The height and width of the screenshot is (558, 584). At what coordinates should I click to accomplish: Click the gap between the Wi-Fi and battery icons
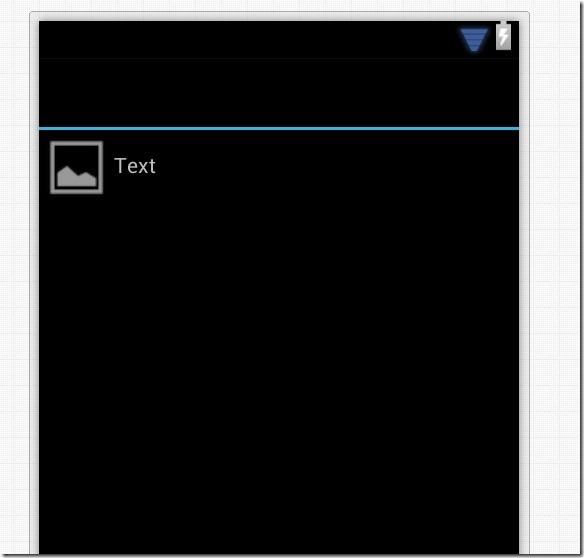coord(492,39)
